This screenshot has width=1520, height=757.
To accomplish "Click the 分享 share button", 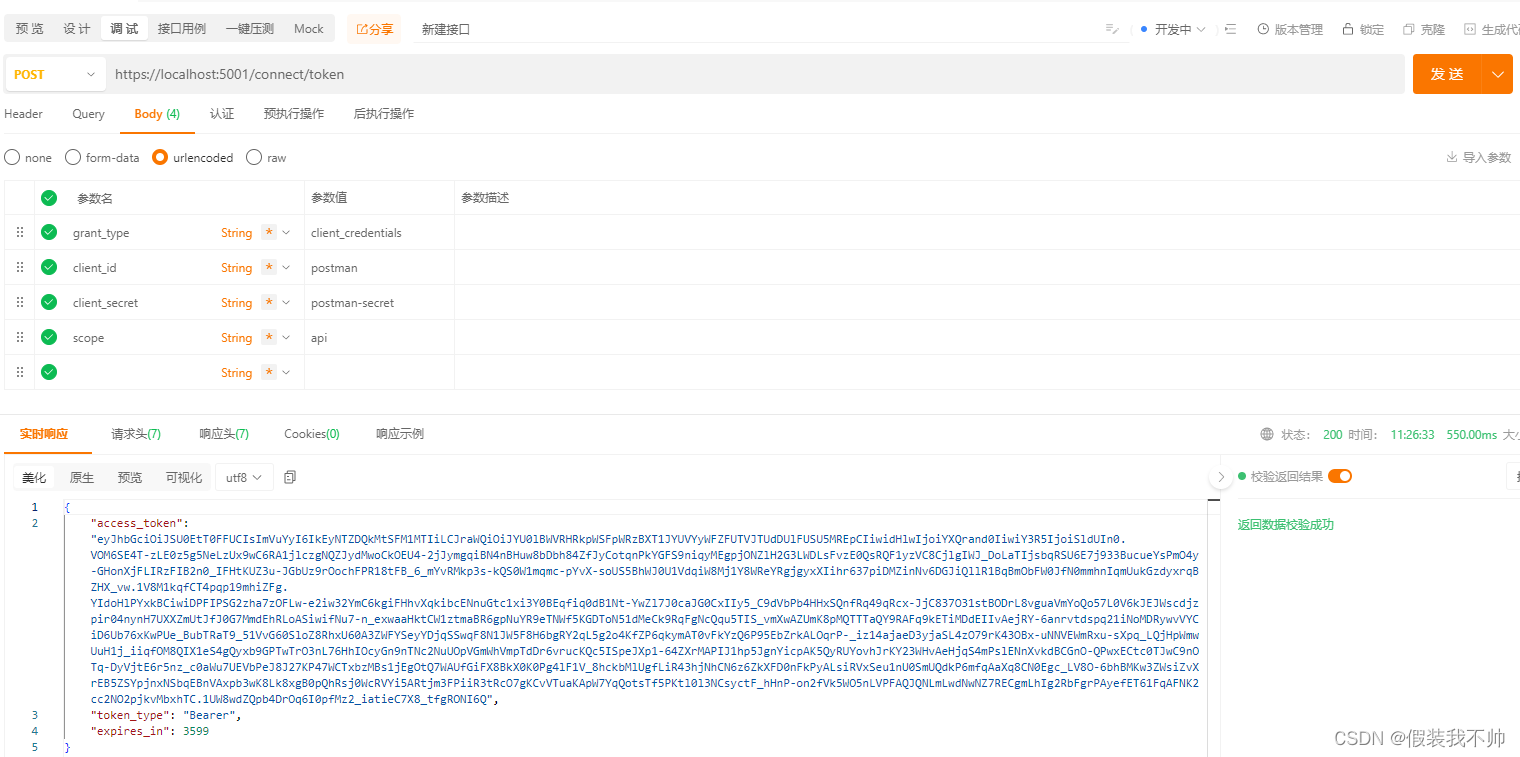I will [375, 29].
